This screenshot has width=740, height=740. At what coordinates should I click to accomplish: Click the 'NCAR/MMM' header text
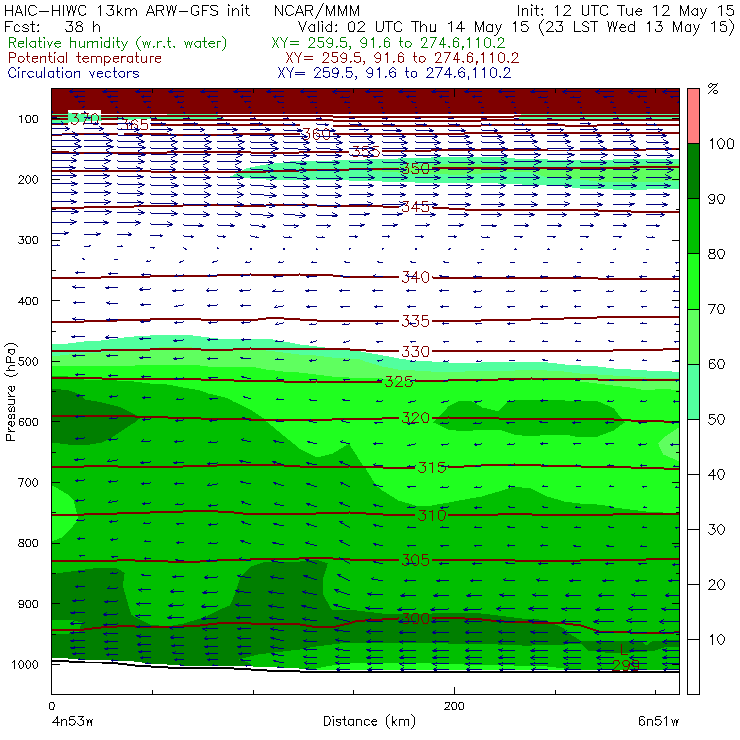click(x=317, y=10)
